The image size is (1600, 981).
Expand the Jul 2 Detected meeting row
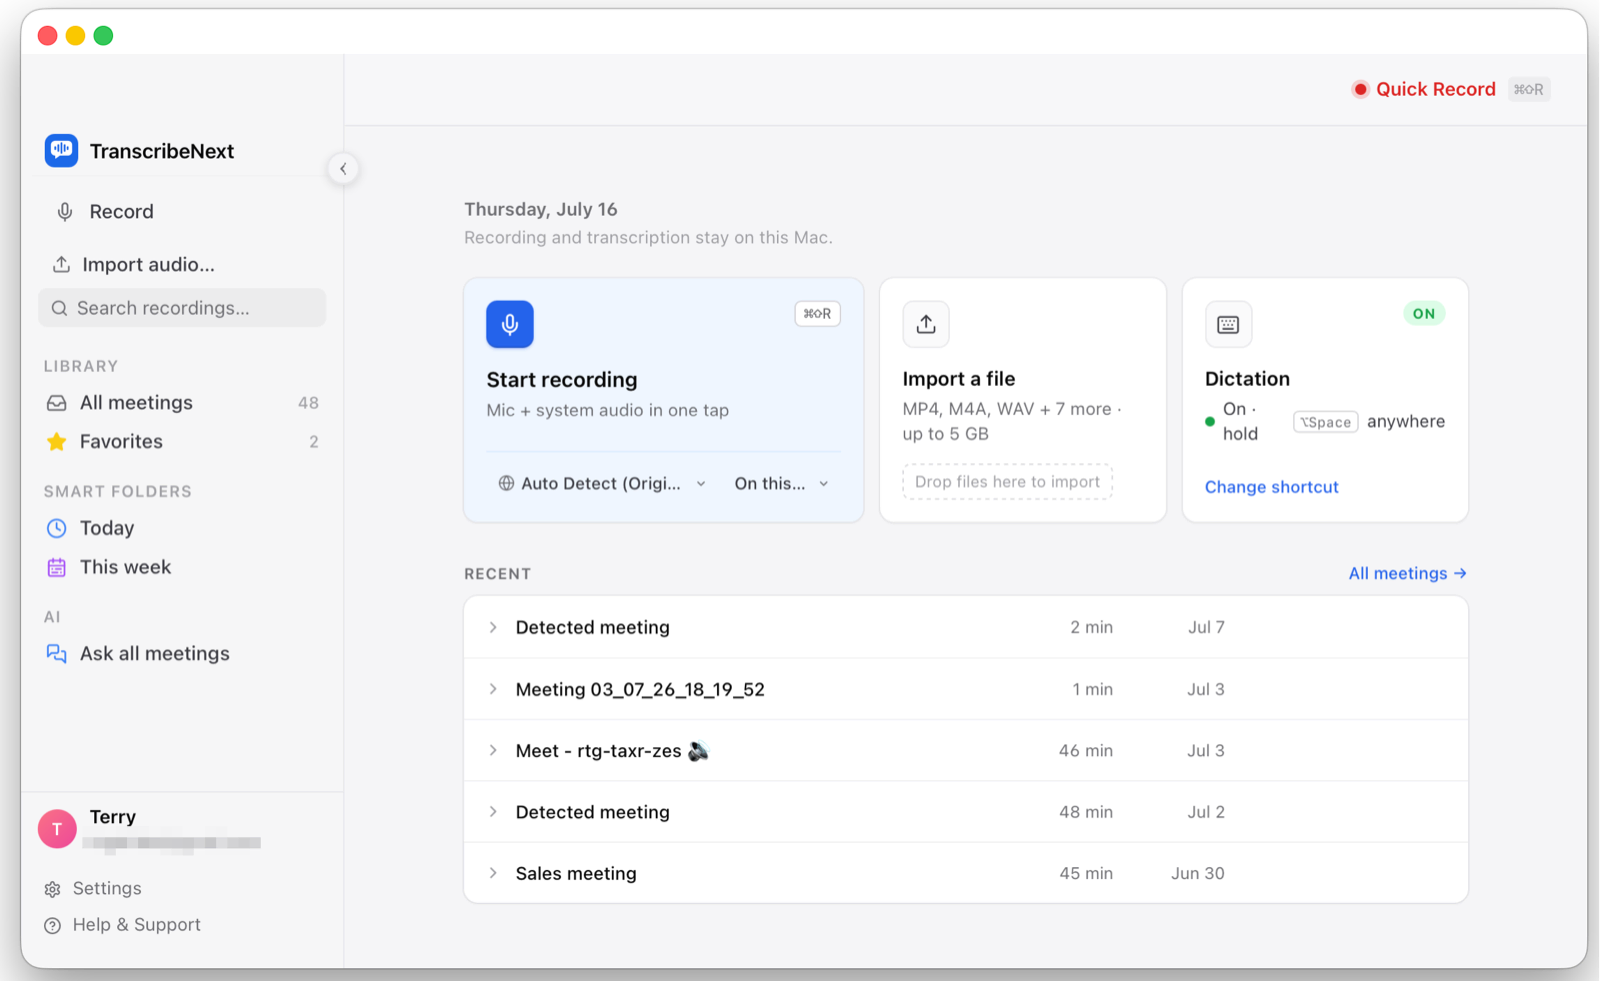click(x=493, y=812)
